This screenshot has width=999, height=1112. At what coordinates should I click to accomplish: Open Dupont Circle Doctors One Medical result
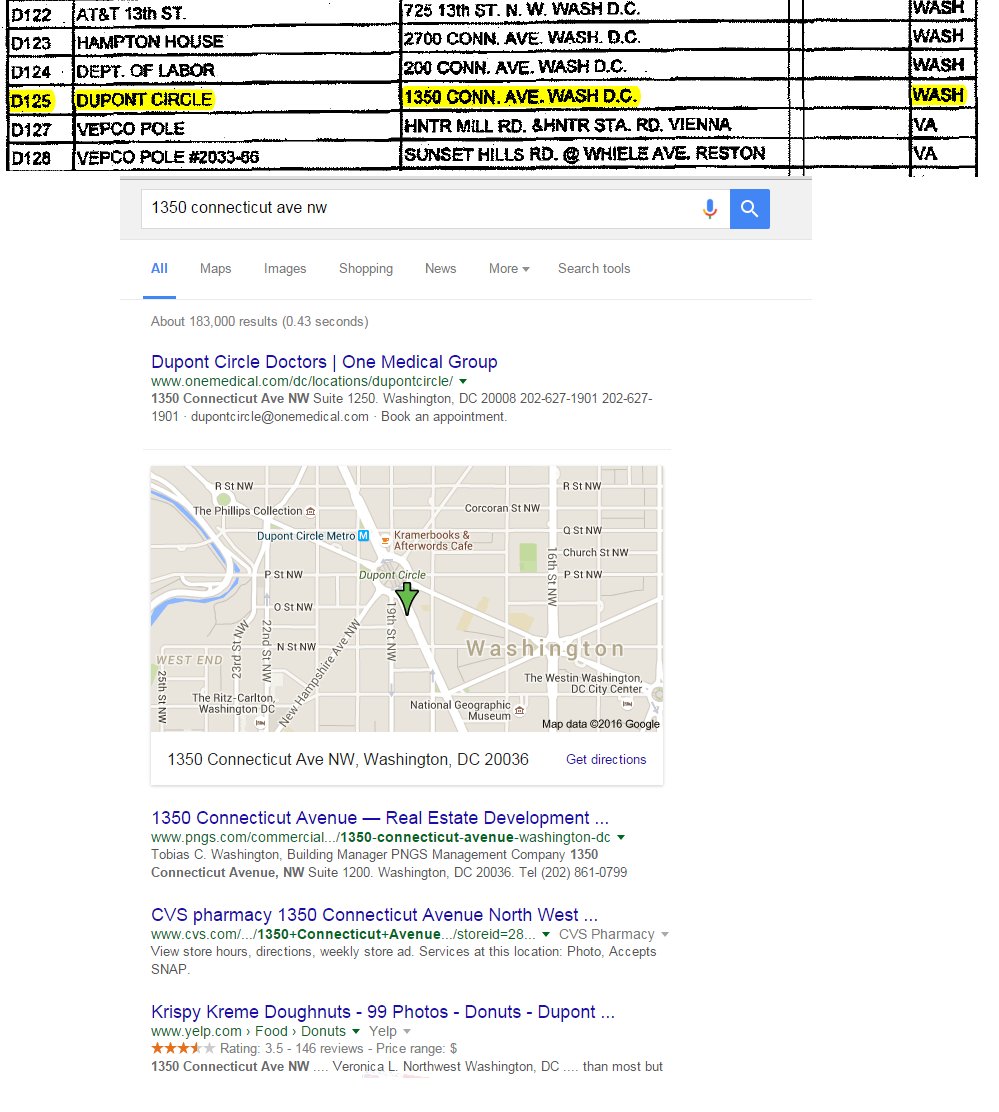pyautogui.click(x=324, y=362)
